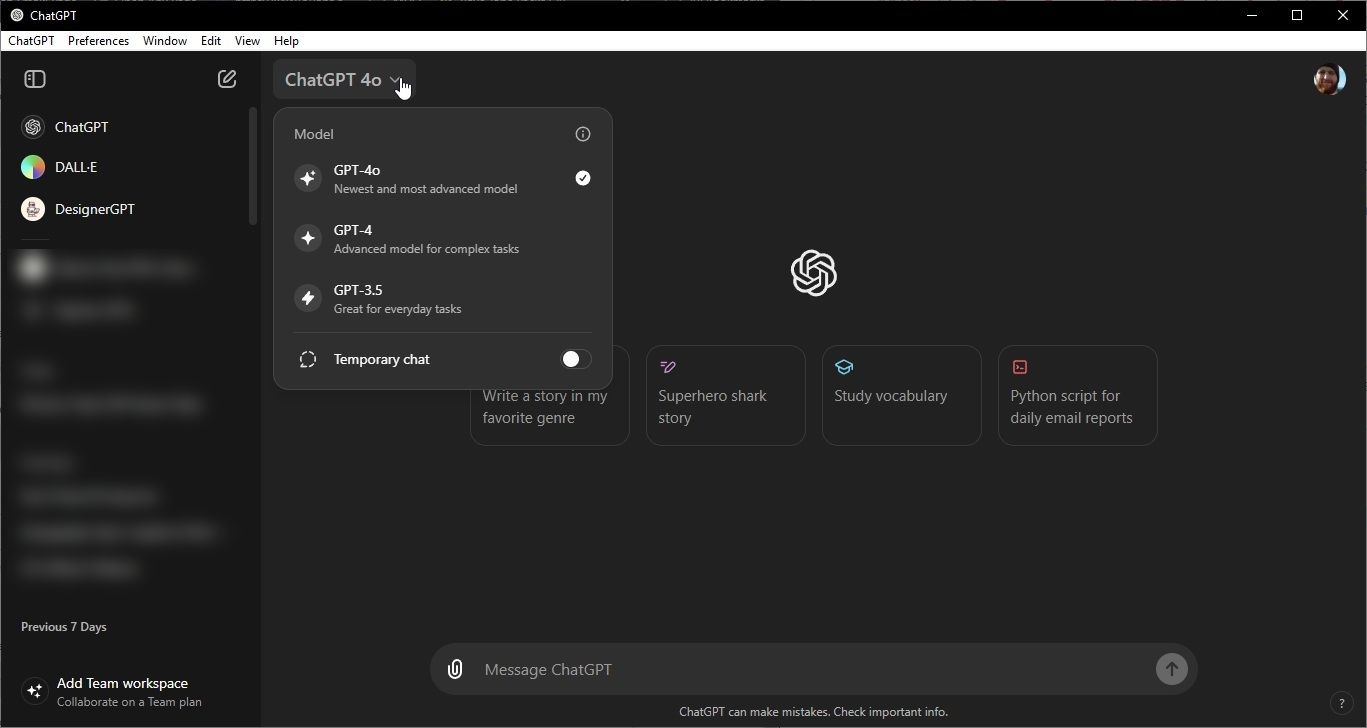1367x728 pixels.
Task: Click 'ChatGPT can make mistakes' disclaimer text
Action: click(x=813, y=712)
